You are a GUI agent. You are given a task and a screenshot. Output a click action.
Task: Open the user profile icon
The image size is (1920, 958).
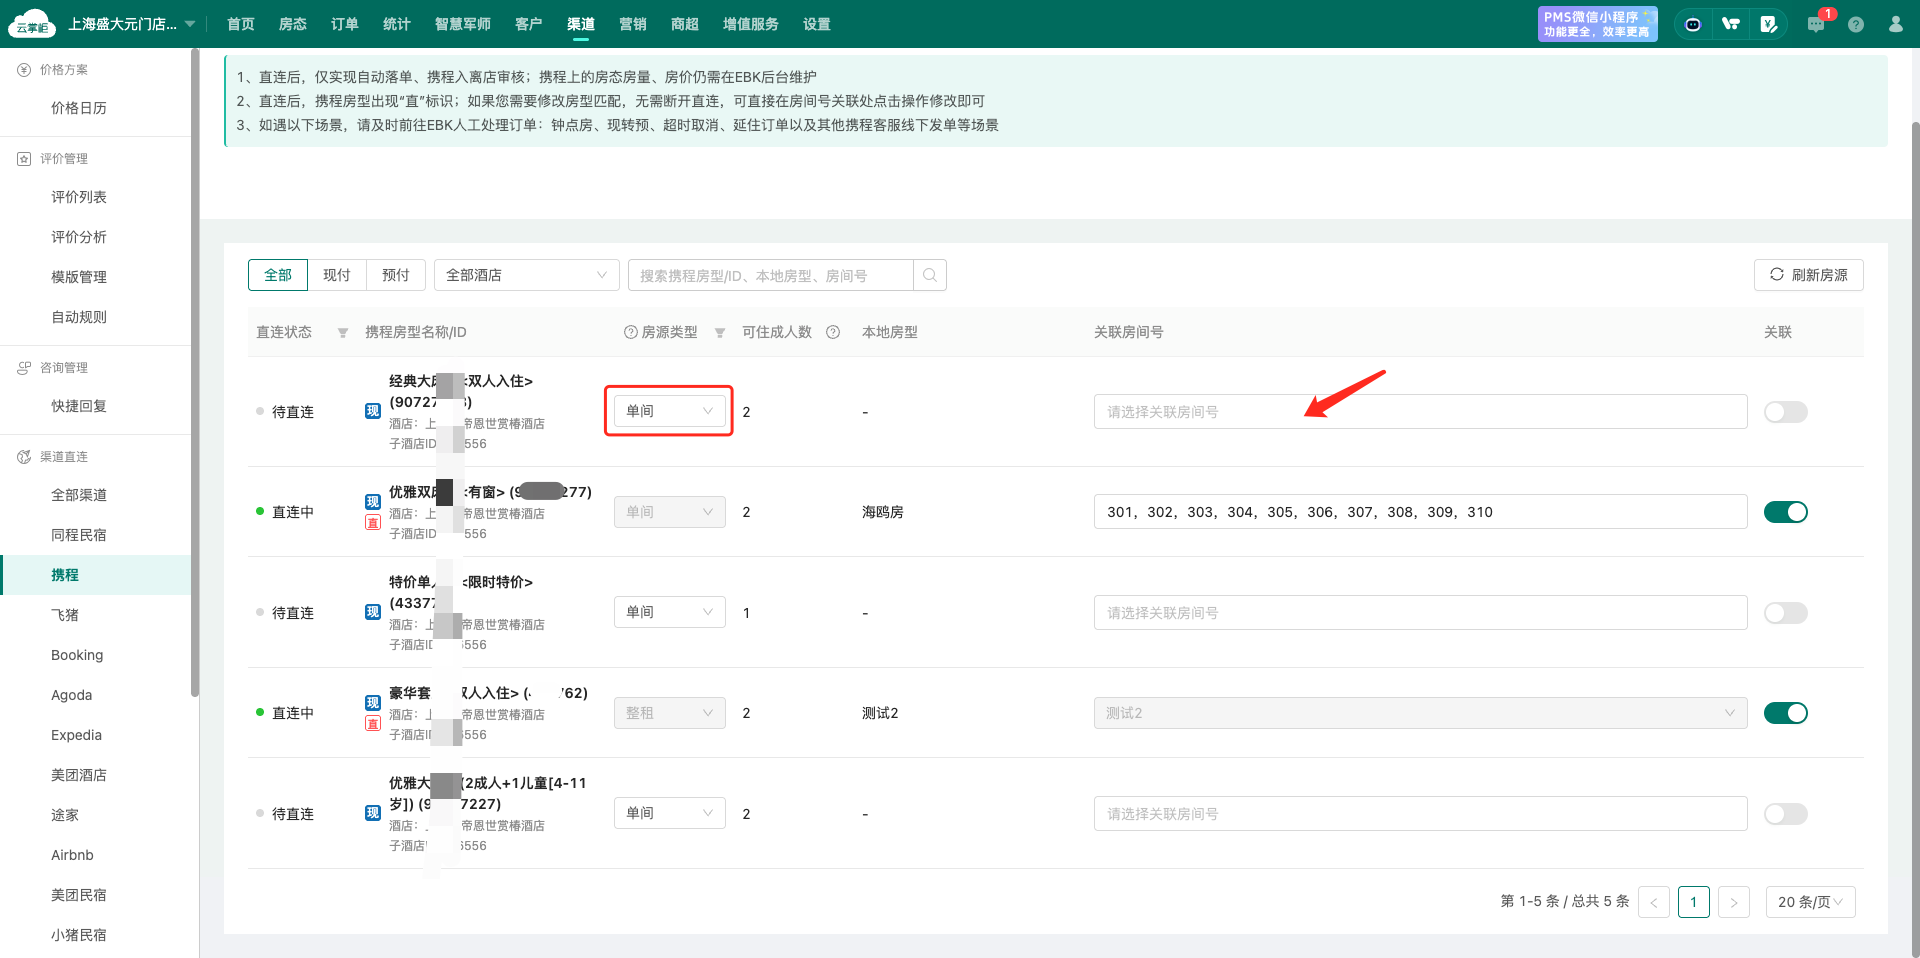(1895, 24)
